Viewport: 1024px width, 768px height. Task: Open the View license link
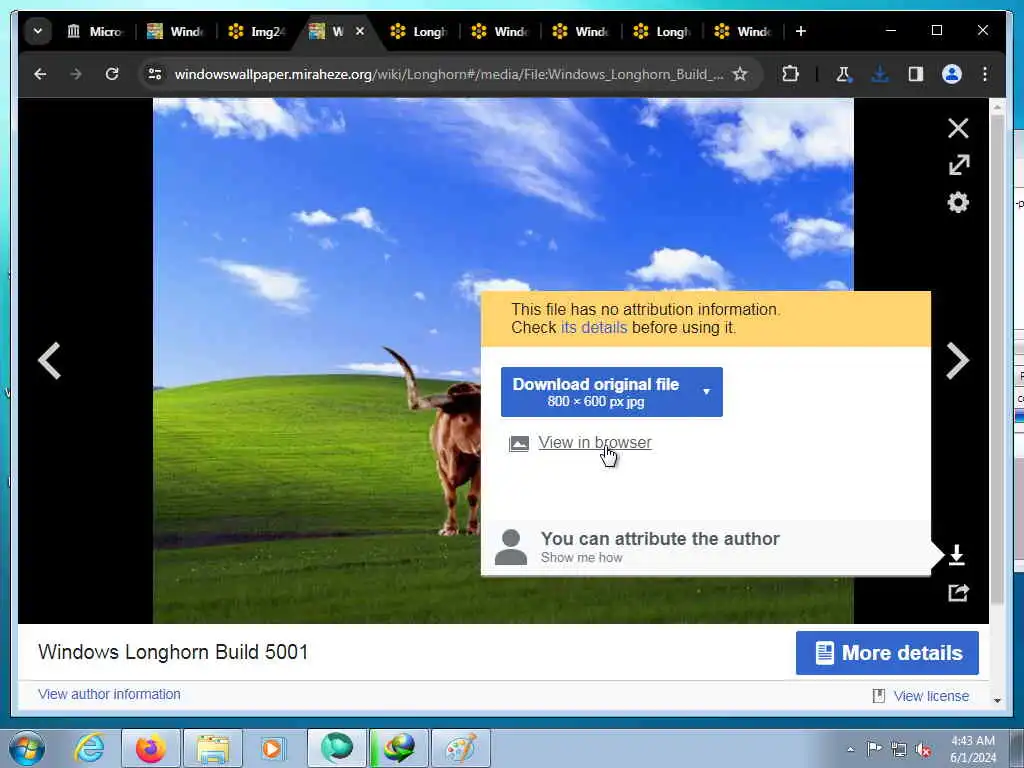coord(931,696)
